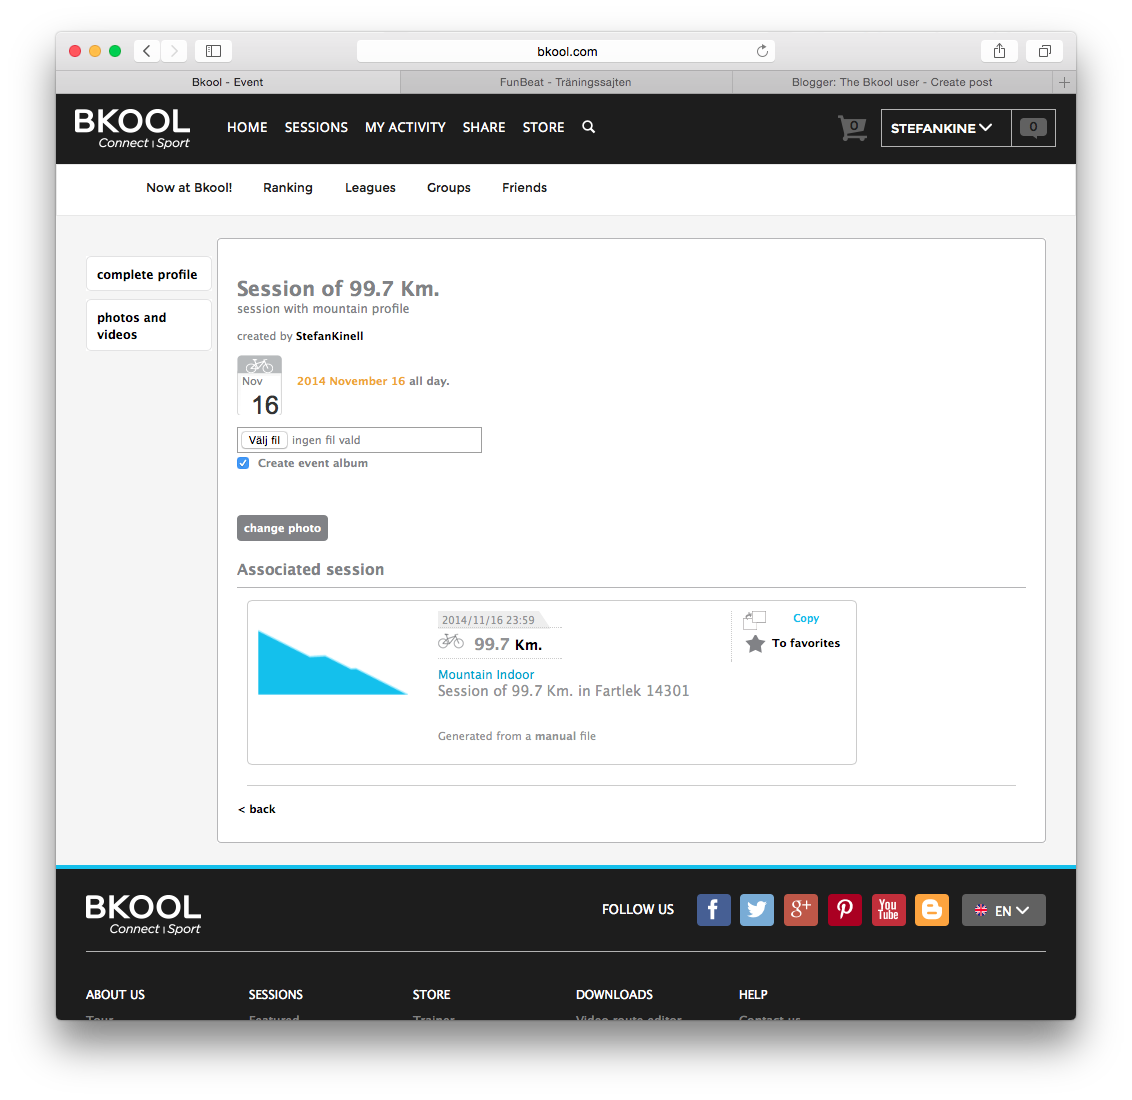Open the shopping cart icon
Viewport: 1132px width, 1100px height.
pos(852,128)
